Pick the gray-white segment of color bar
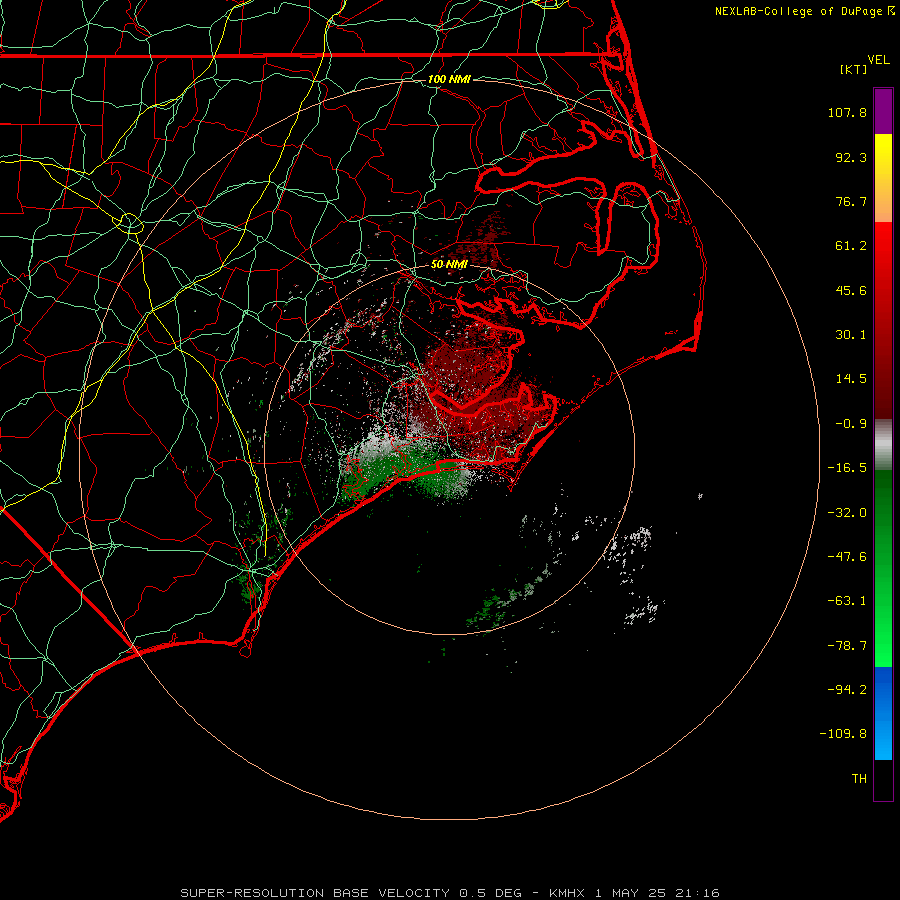900x900 pixels. pos(883,445)
